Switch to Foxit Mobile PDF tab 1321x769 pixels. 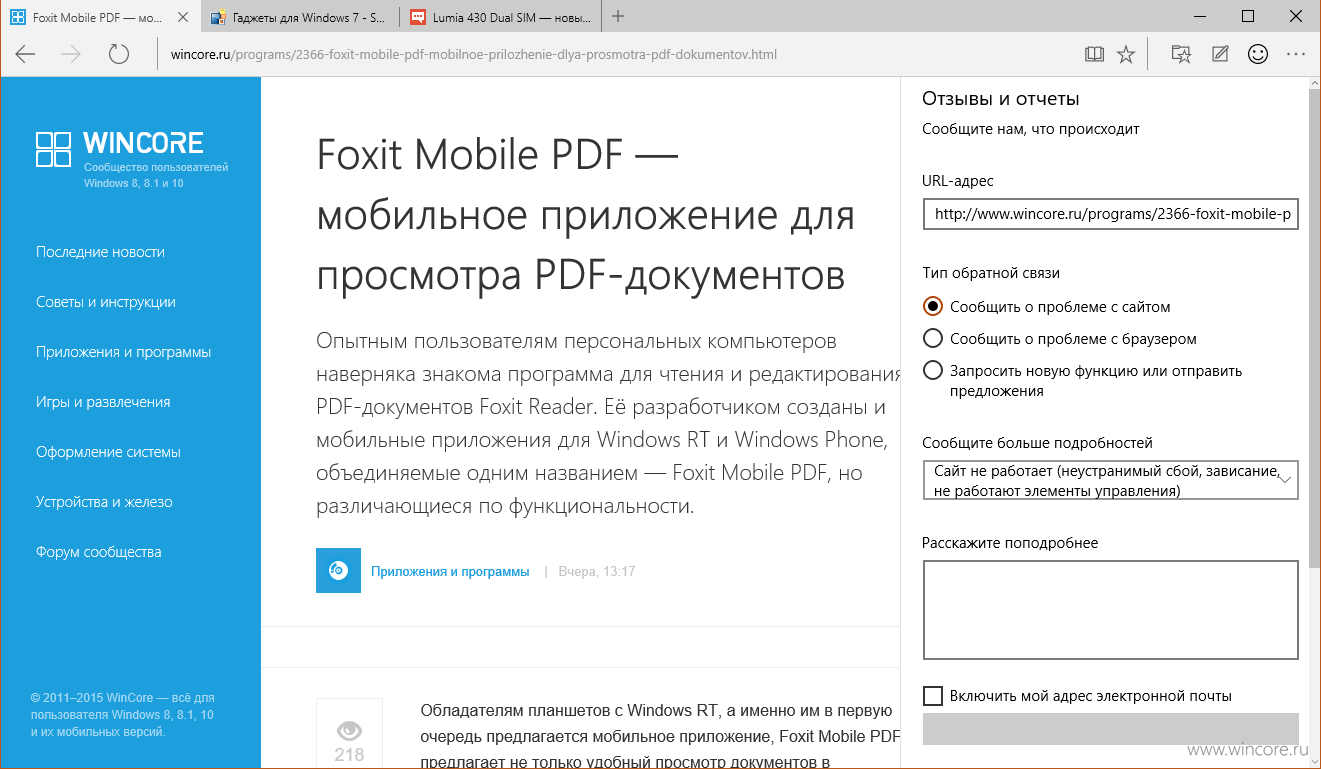click(100, 17)
